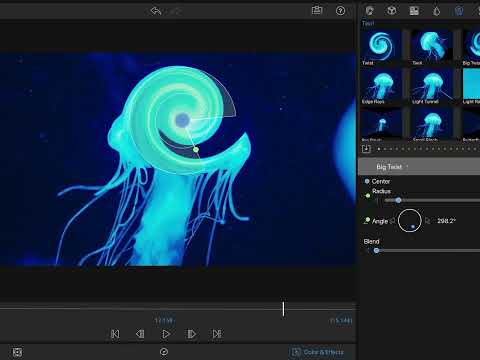
Task: Switch to the highlighted distortion effects tab
Action: pyautogui.click(x=459, y=11)
